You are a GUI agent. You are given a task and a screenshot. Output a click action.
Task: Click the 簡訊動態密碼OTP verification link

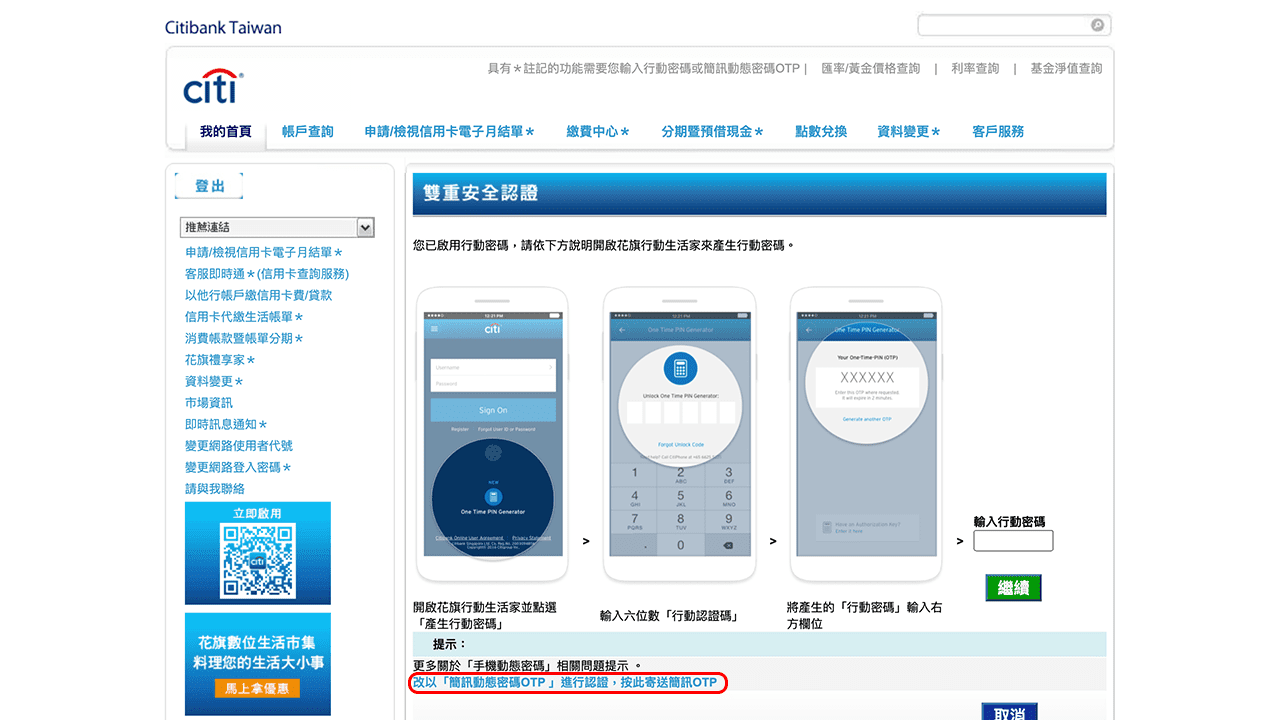(567, 683)
